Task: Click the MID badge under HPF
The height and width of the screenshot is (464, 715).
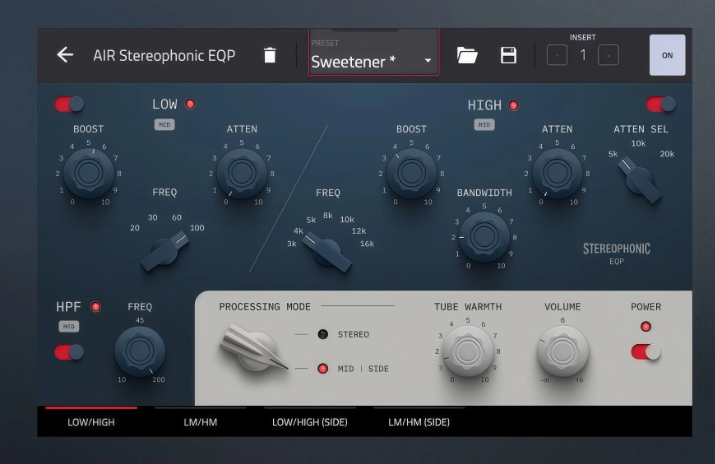Action: tap(68, 326)
